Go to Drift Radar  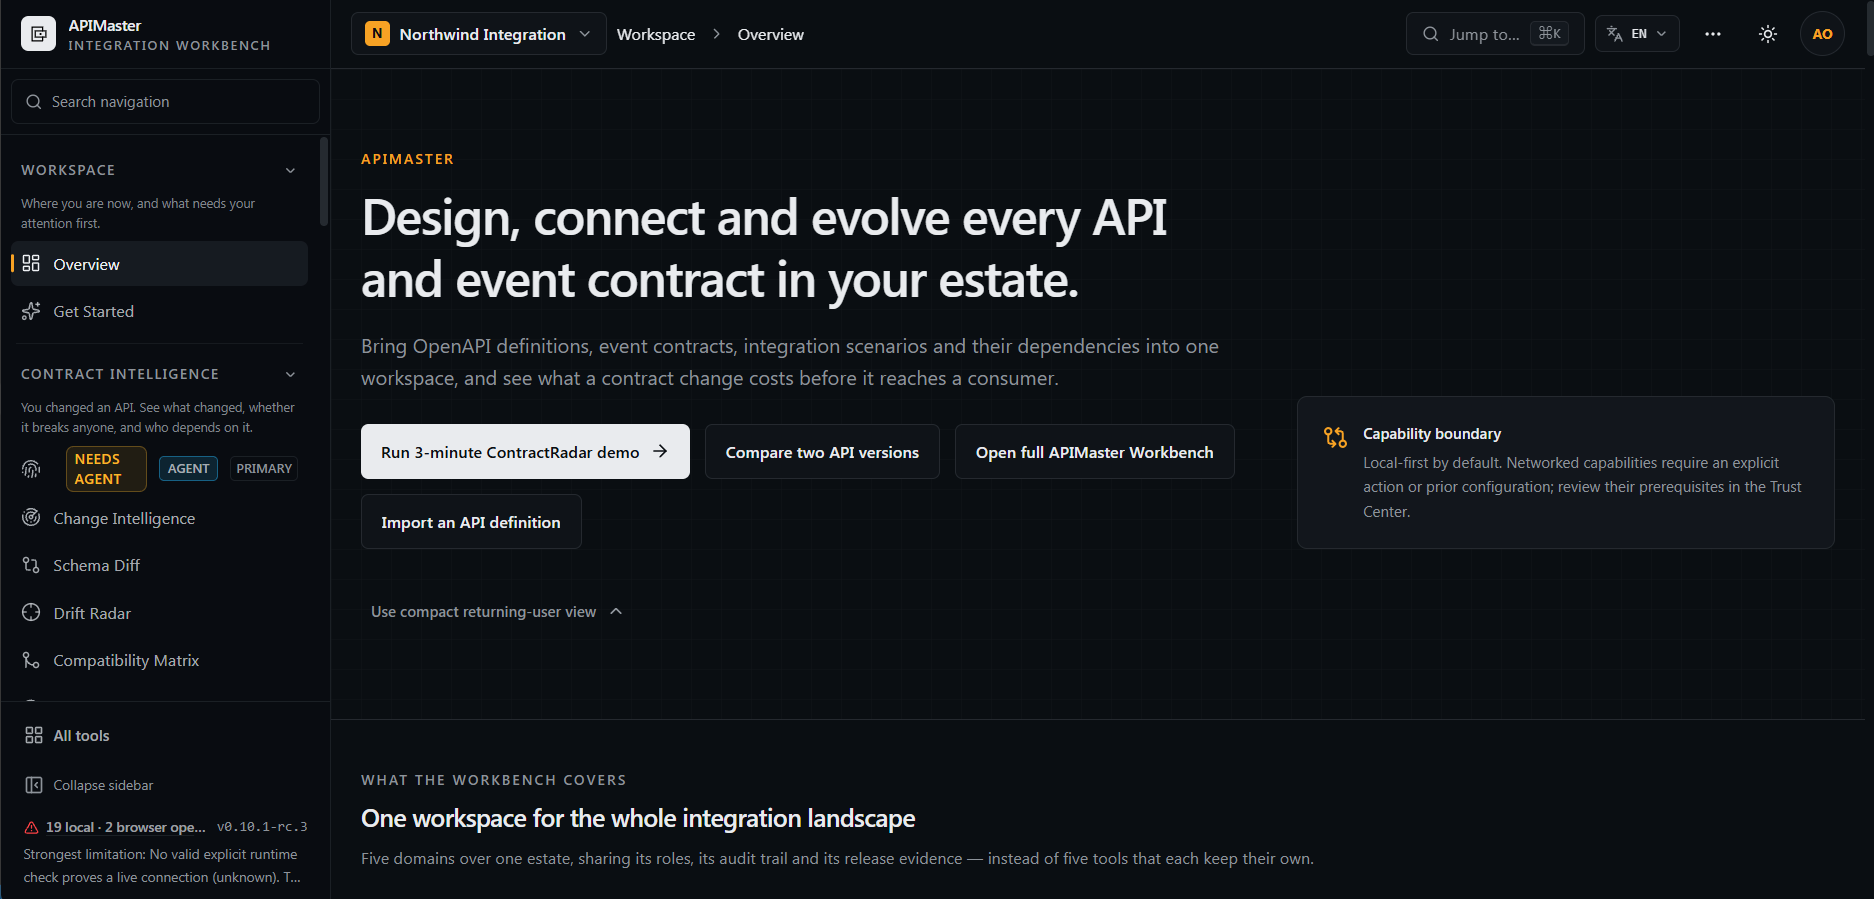click(159, 613)
